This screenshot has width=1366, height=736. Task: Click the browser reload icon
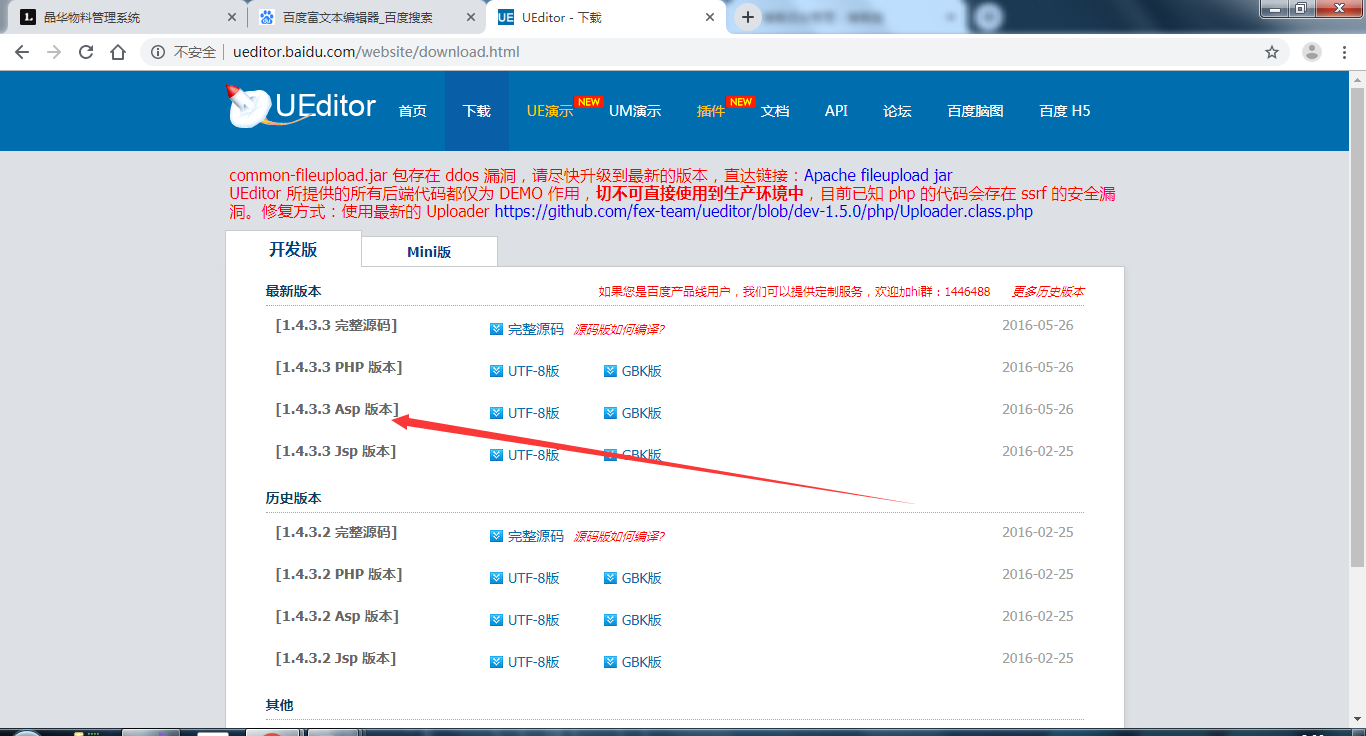(x=86, y=52)
